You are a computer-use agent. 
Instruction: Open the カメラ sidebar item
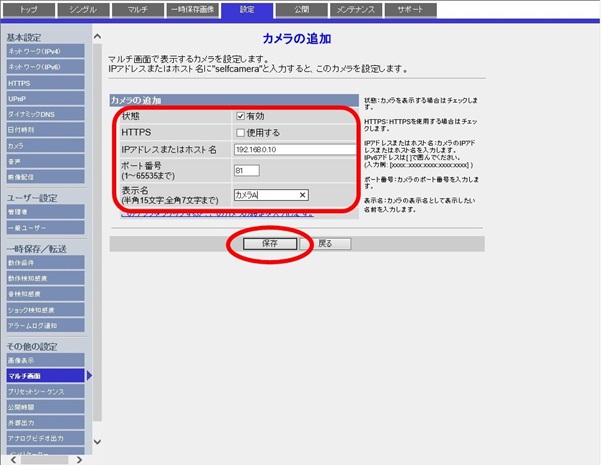click(x=45, y=146)
